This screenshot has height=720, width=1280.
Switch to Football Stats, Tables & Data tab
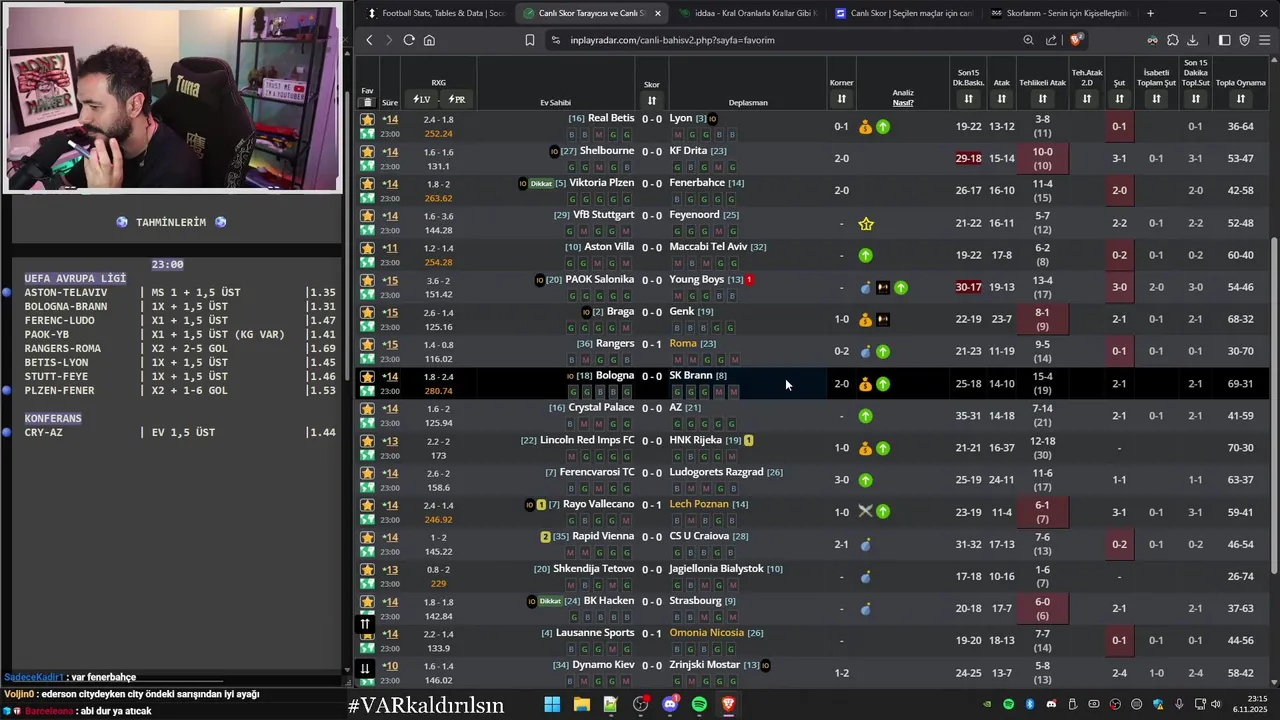tap(436, 13)
